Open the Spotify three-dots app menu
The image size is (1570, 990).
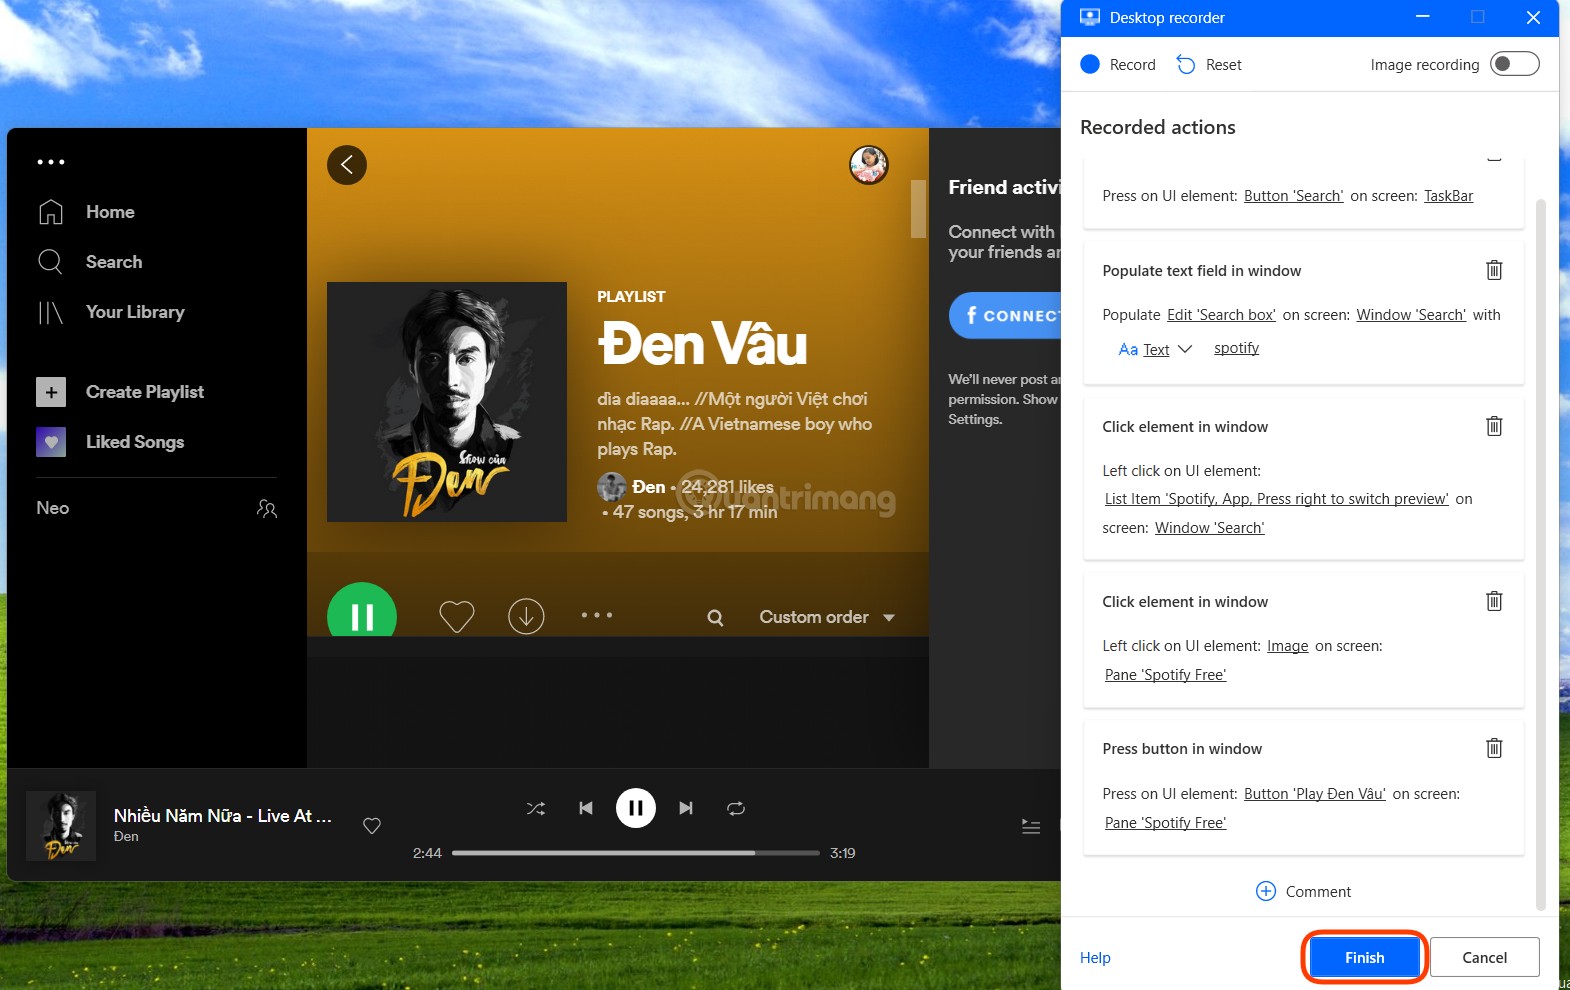pos(51,162)
